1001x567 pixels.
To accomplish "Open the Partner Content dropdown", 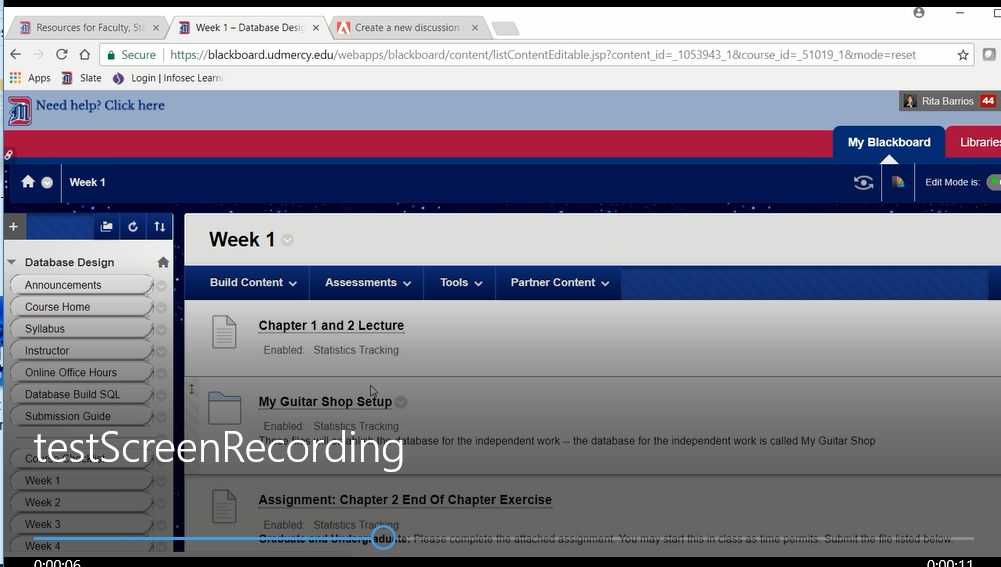I will [x=559, y=283].
